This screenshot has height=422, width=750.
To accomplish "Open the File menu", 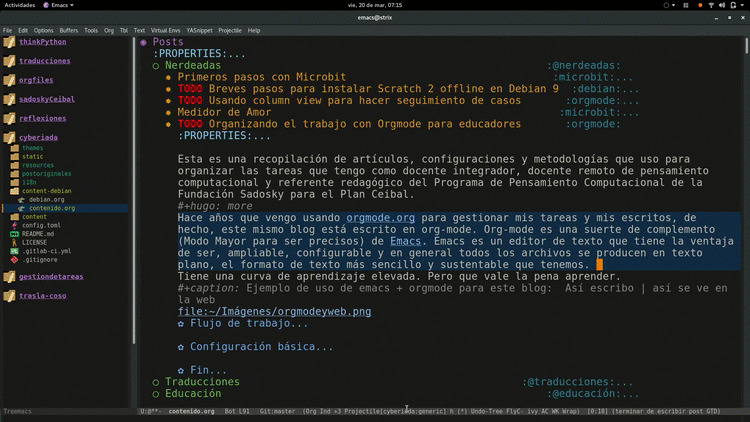I will 7,30.
